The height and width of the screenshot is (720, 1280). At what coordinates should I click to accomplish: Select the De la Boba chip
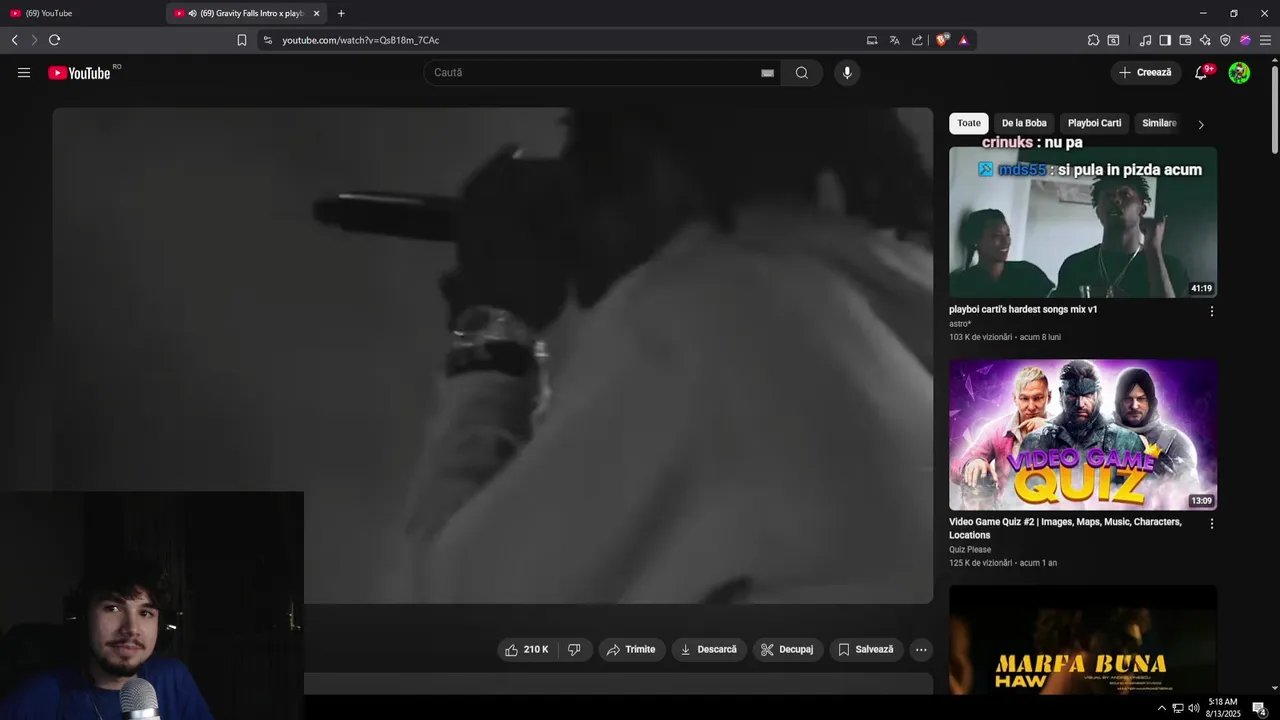(1024, 124)
